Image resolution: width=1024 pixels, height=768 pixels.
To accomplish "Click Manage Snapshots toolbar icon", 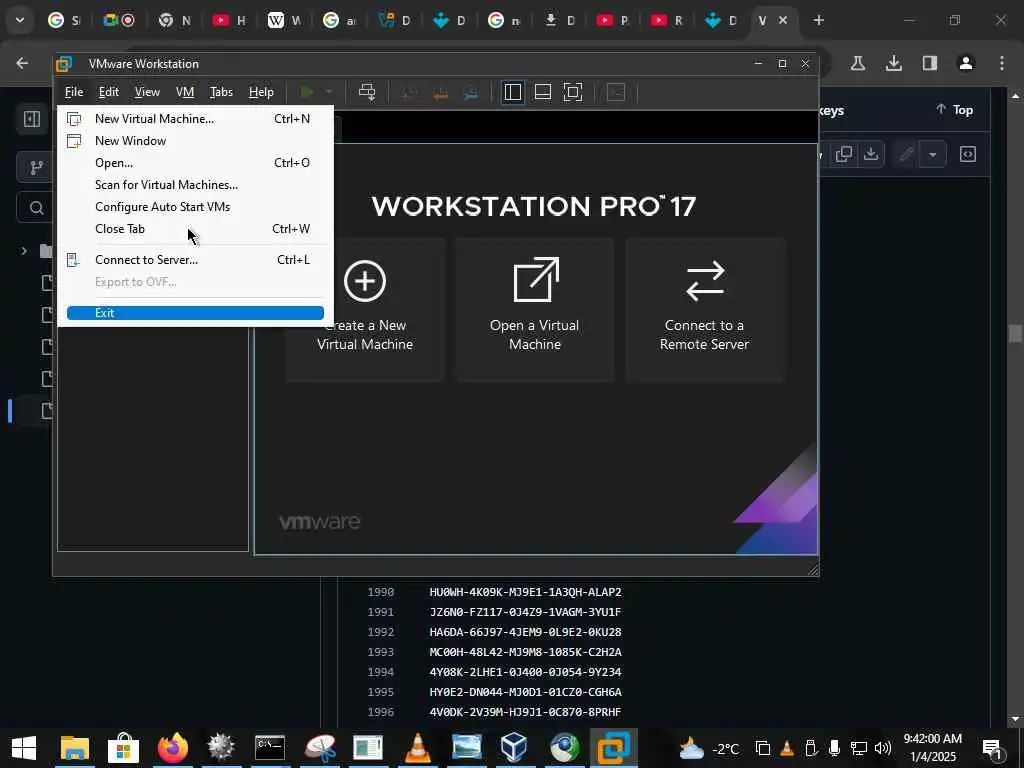I will pos(470,93).
